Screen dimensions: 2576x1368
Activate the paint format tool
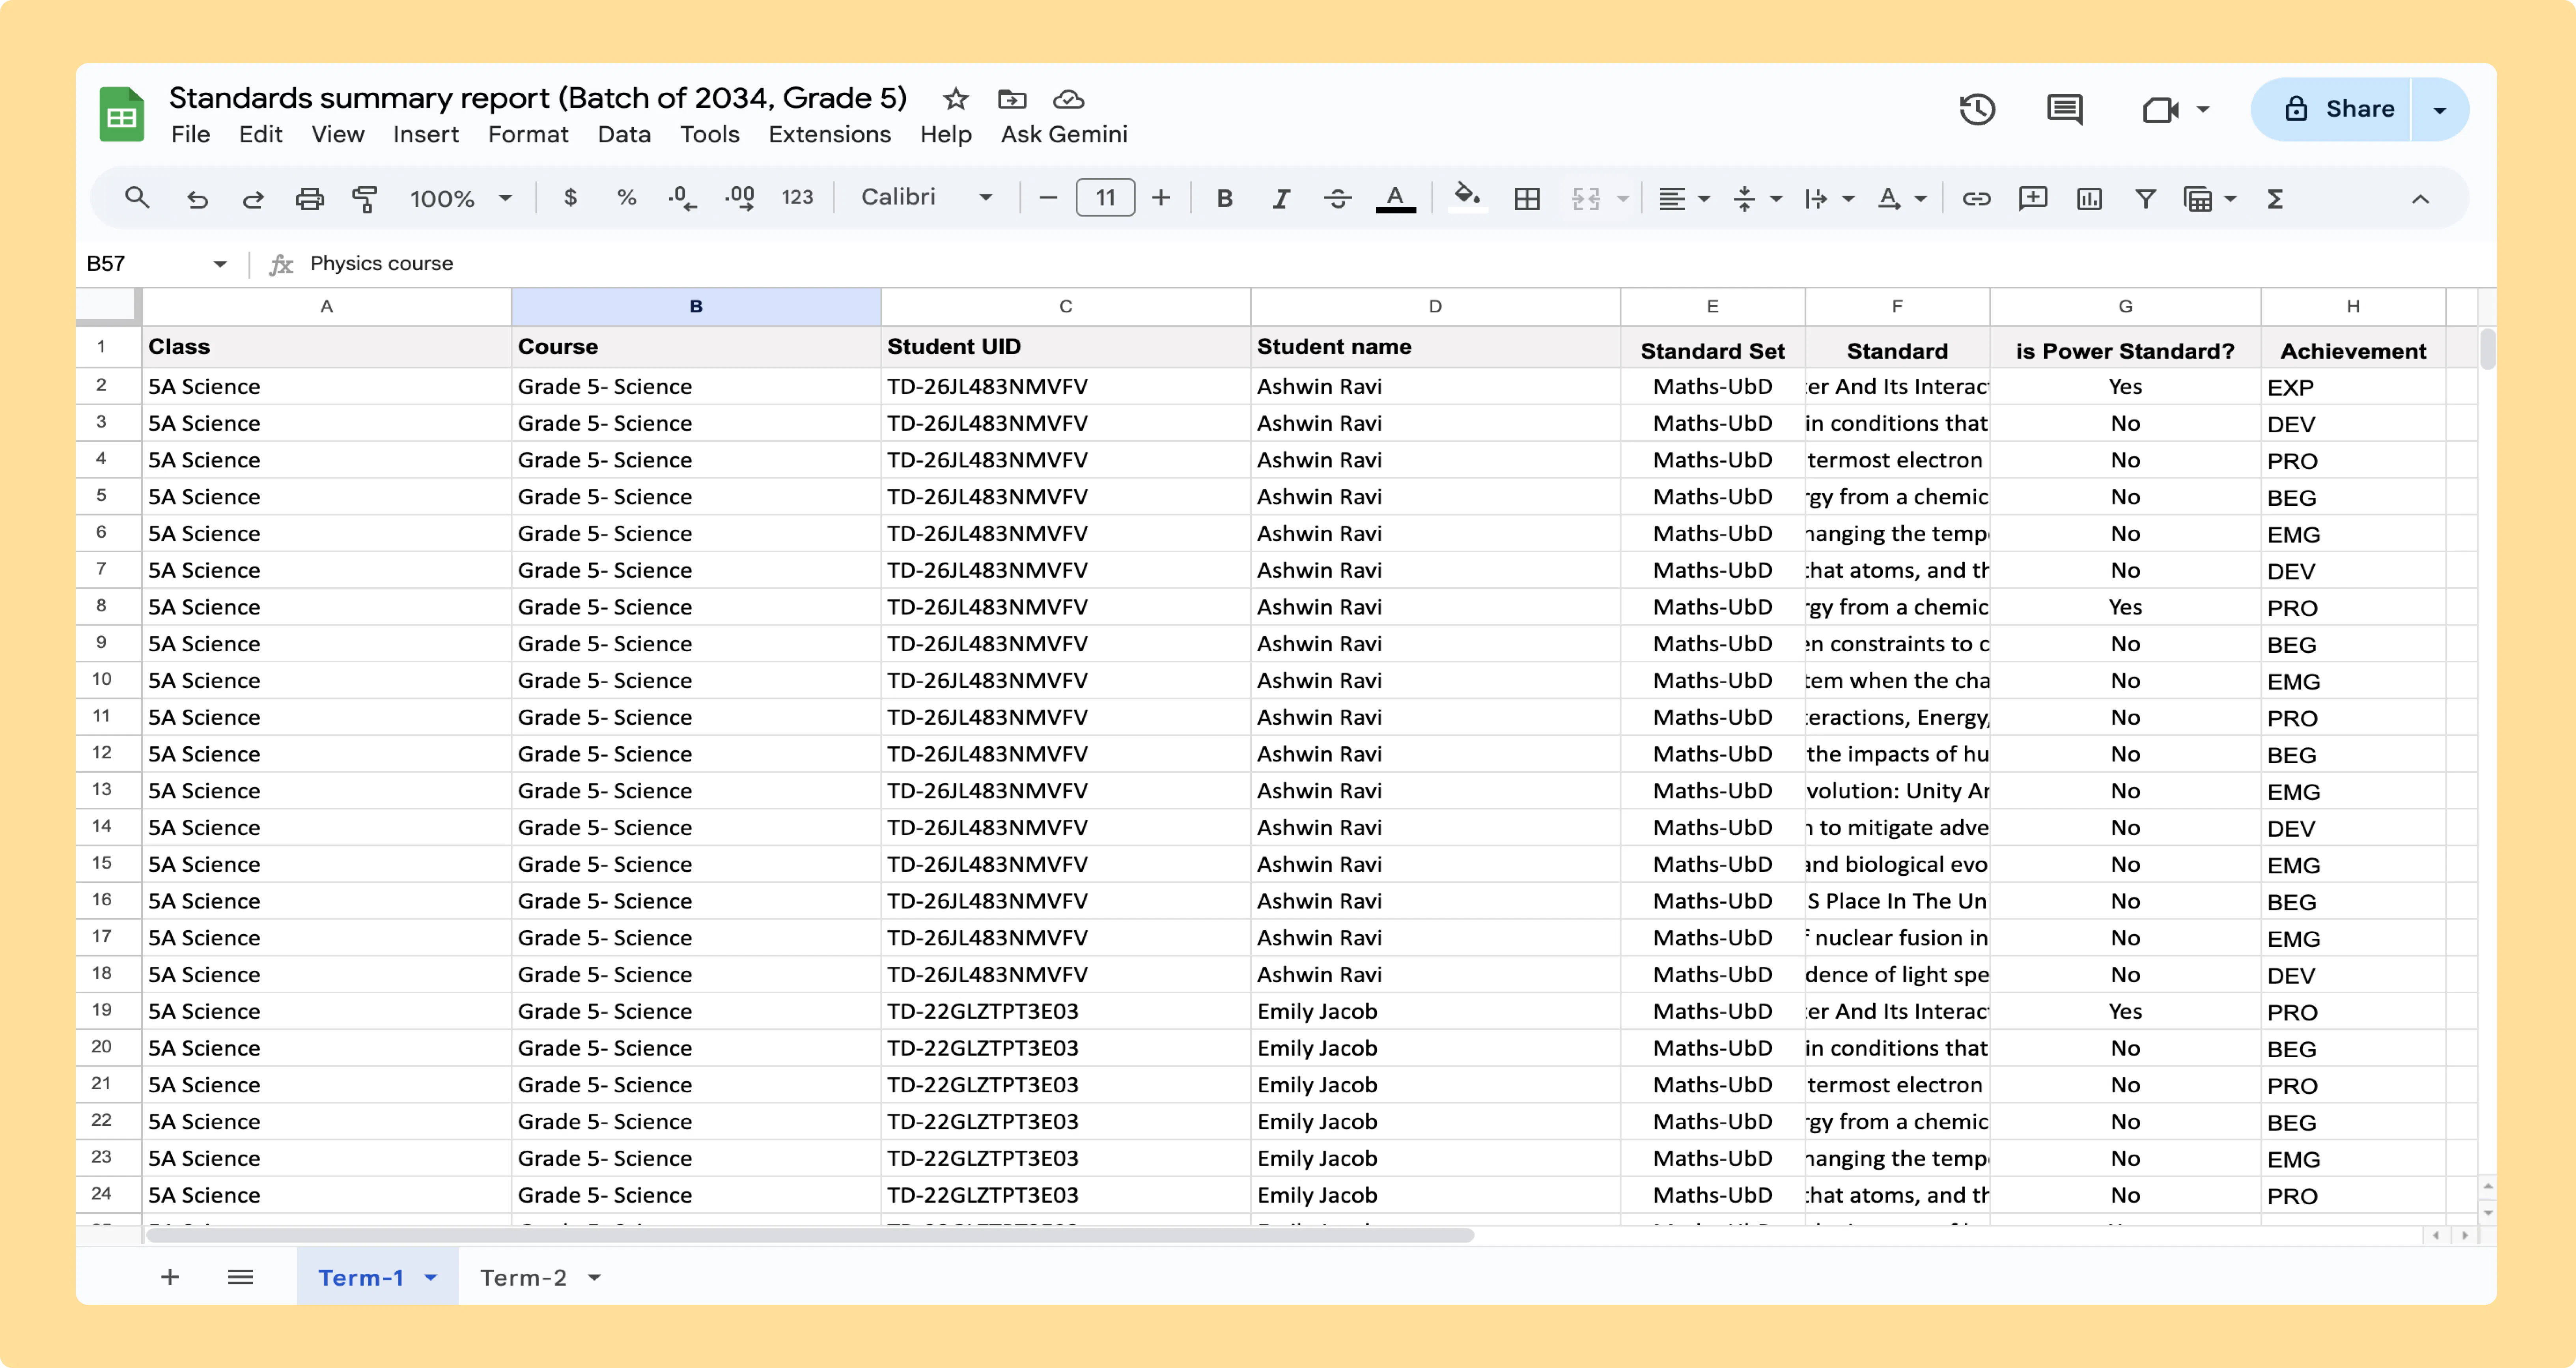365,198
